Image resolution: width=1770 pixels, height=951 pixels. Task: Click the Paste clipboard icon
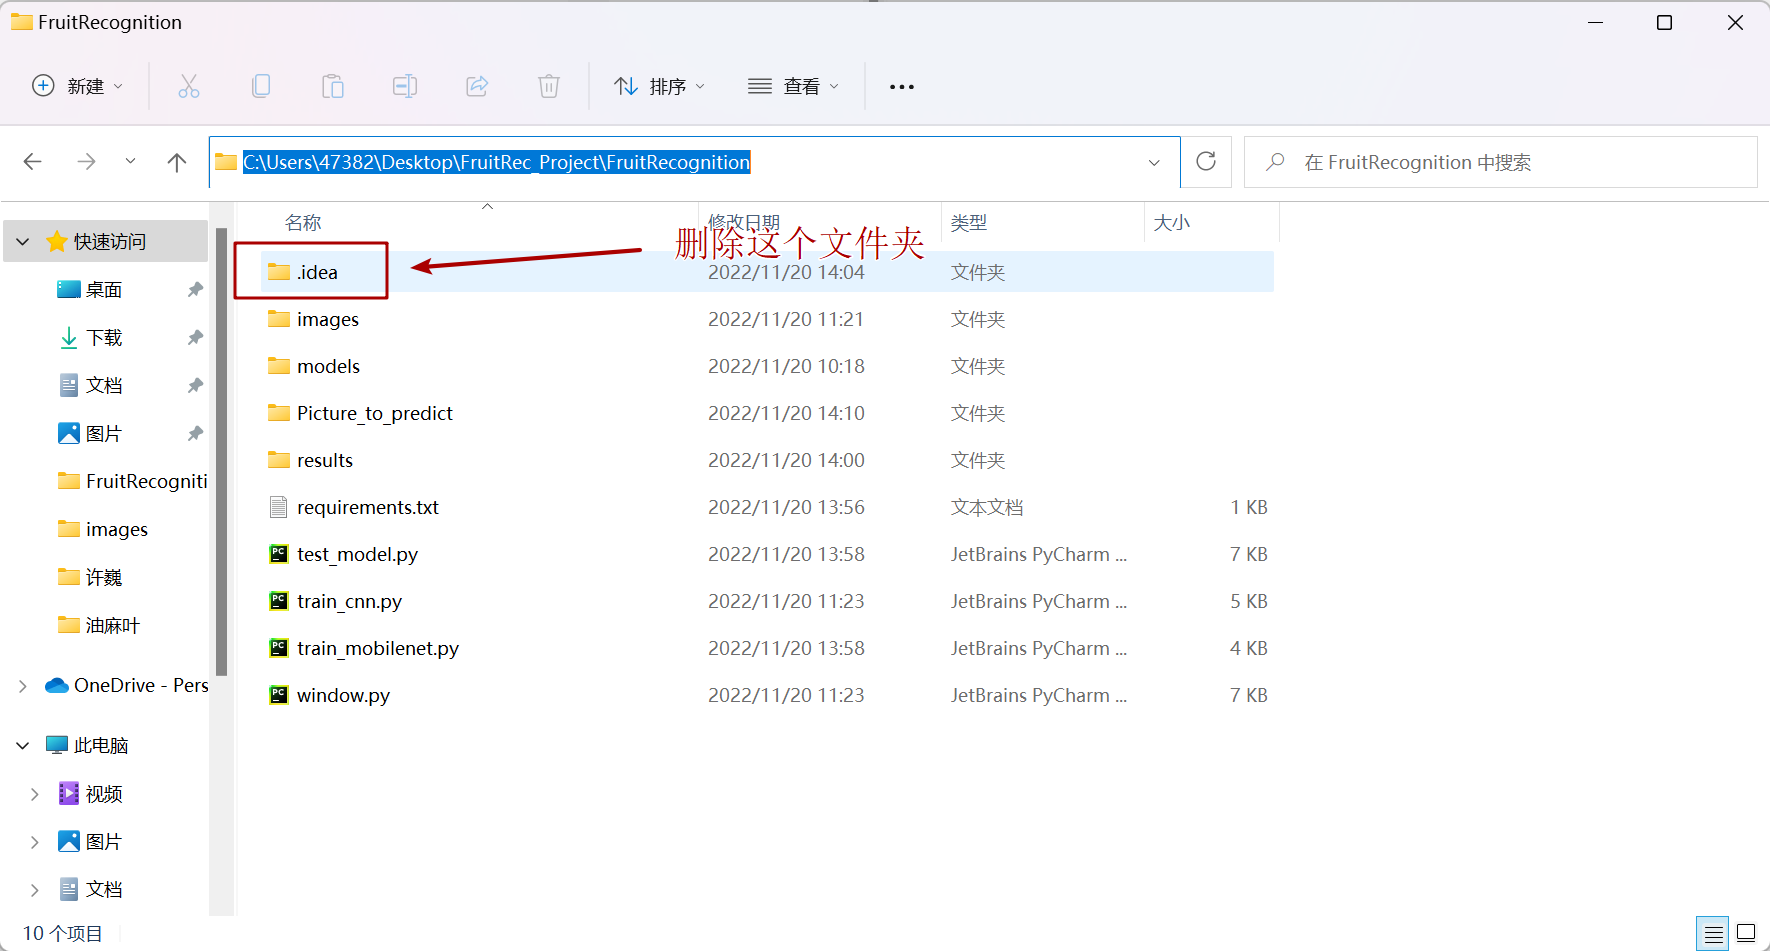coord(333,86)
